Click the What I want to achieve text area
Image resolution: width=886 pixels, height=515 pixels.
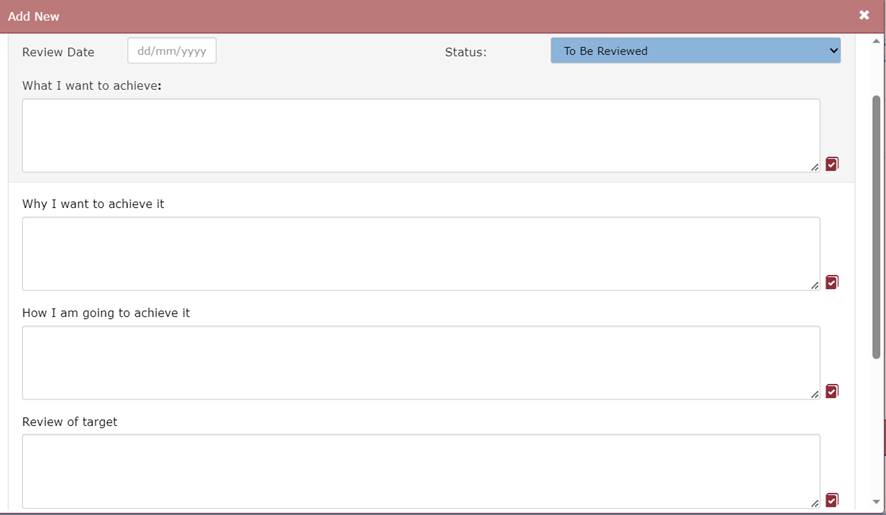[x=421, y=136]
